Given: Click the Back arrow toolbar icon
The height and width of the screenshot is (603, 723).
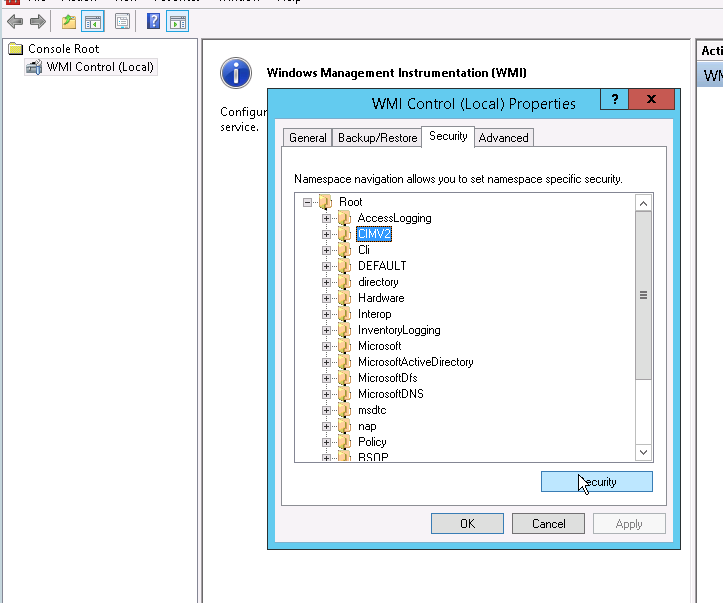Looking at the screenshot, I should click(15, 22).
